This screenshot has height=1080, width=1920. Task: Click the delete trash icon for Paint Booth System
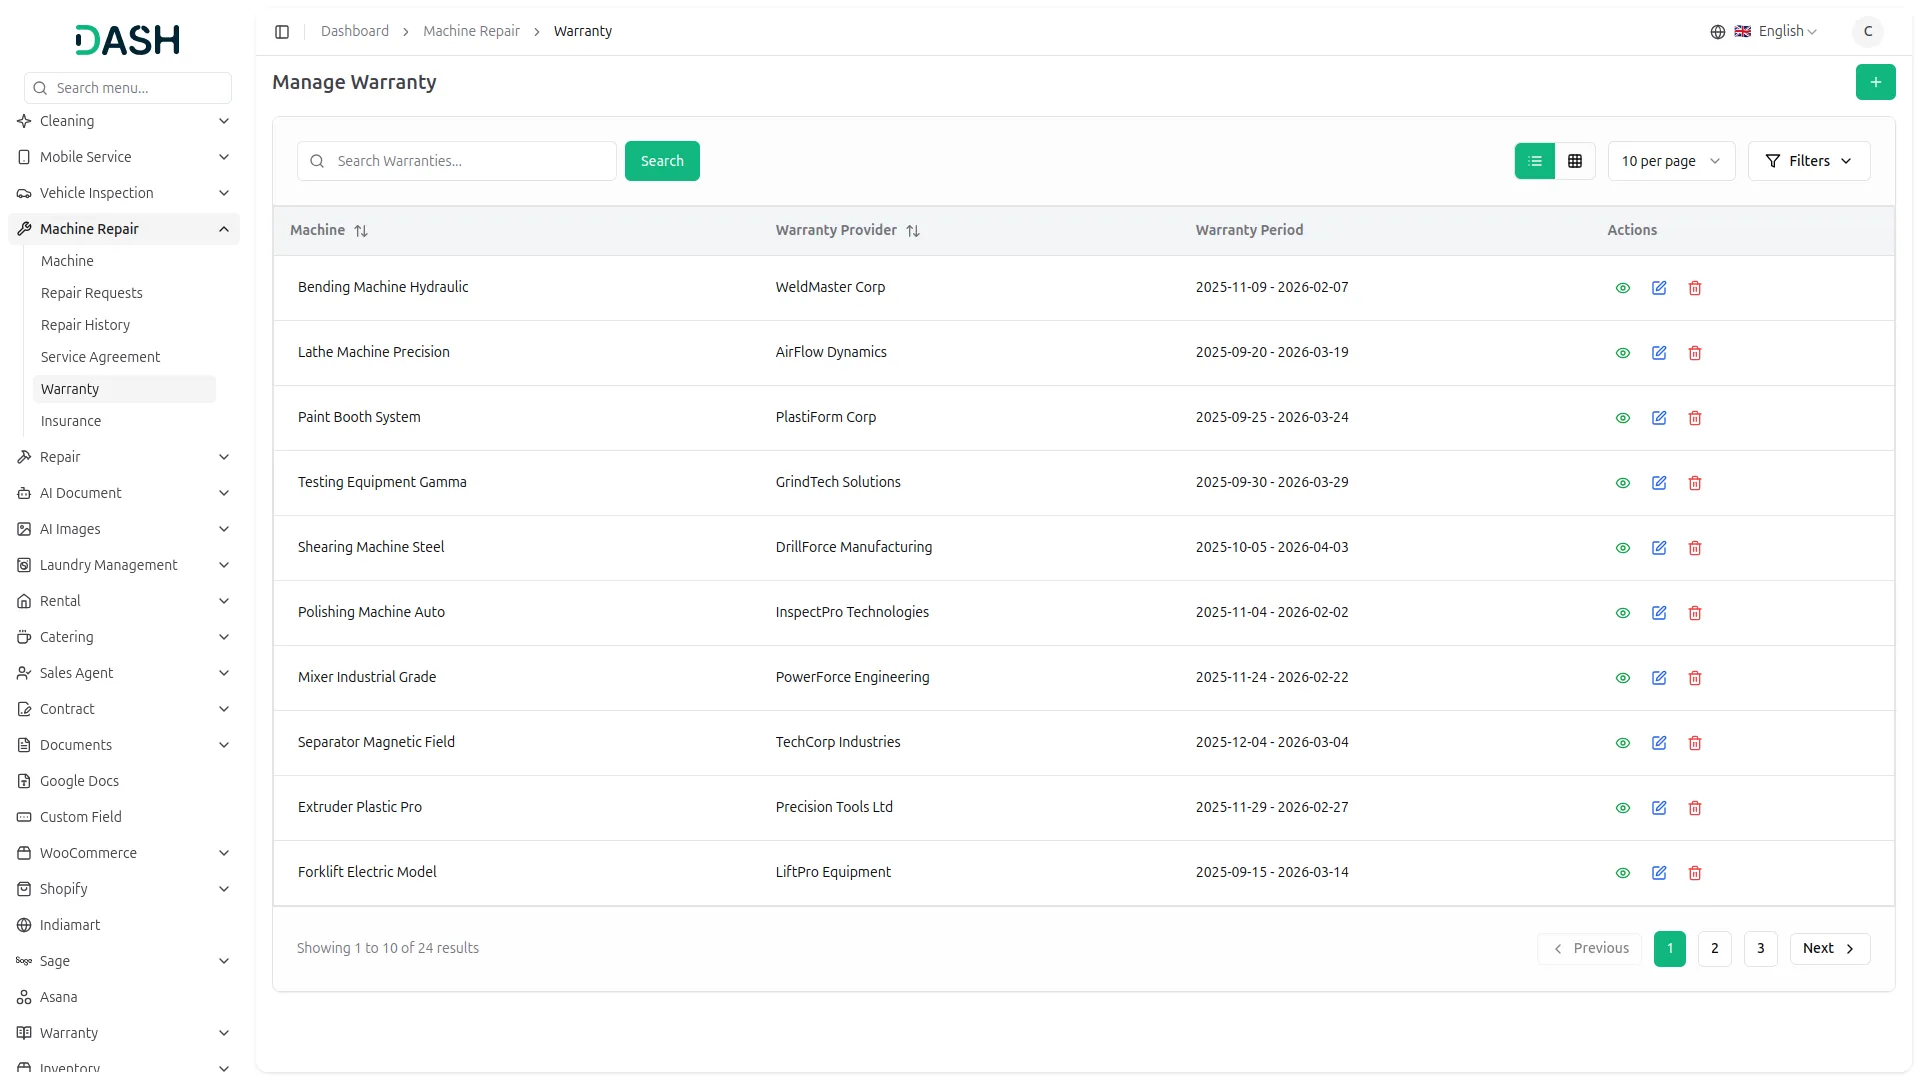1694,418
